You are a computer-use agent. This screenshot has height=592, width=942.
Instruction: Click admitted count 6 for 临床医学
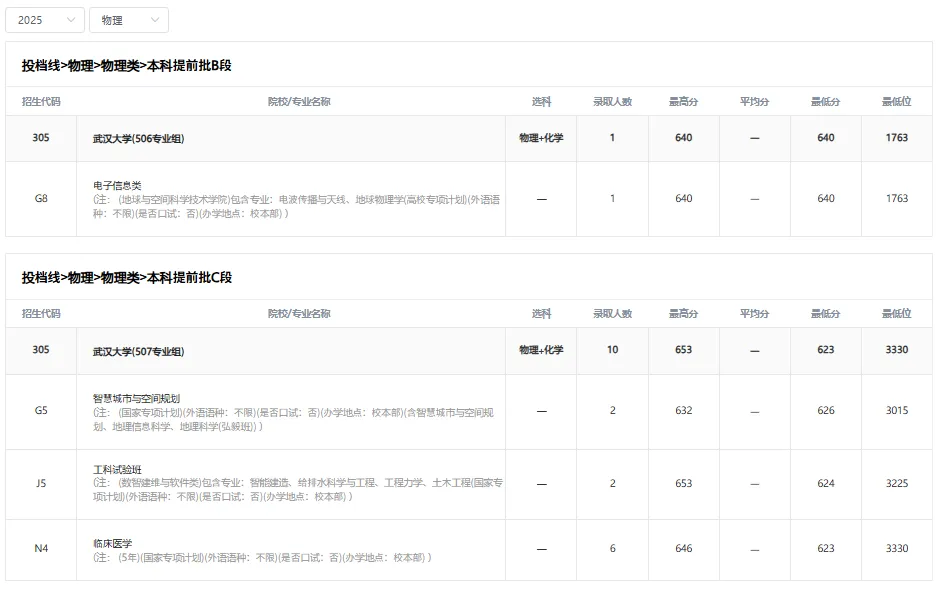612,548
